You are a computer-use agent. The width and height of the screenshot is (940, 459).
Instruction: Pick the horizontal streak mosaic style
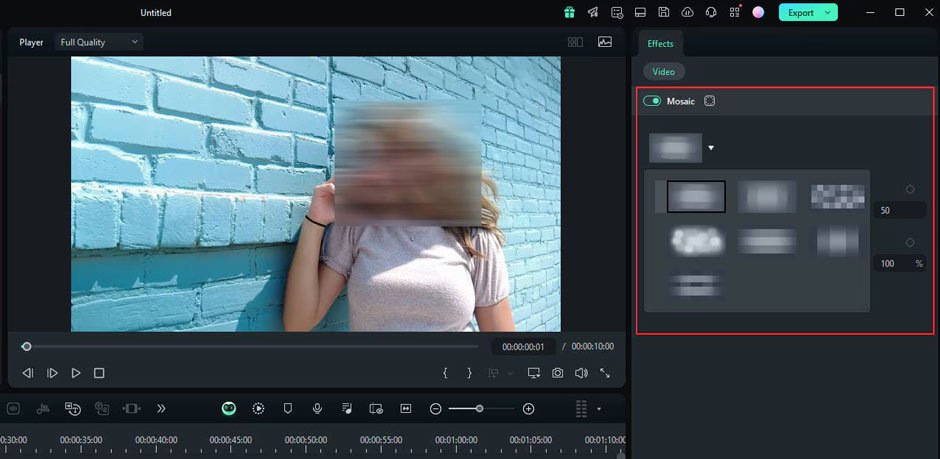767,241
